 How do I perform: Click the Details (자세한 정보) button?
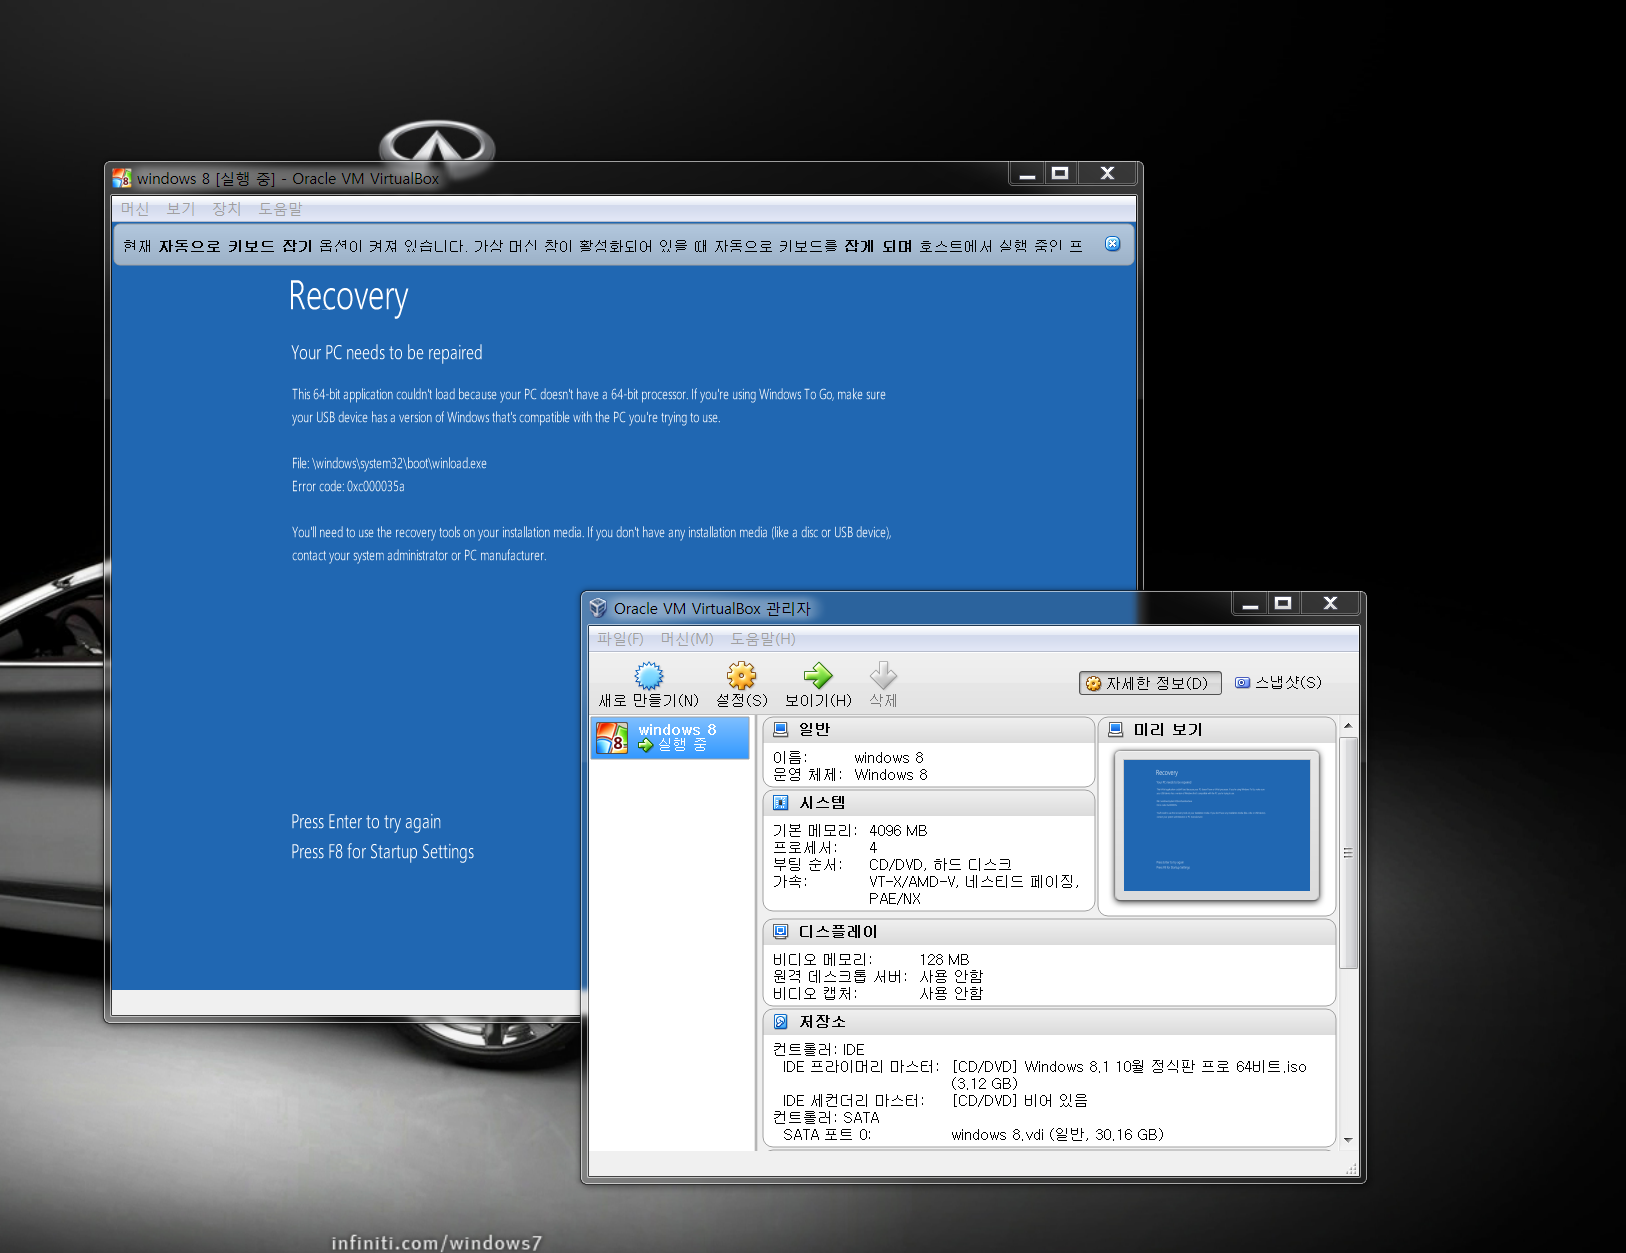(x=1150, y=683)
